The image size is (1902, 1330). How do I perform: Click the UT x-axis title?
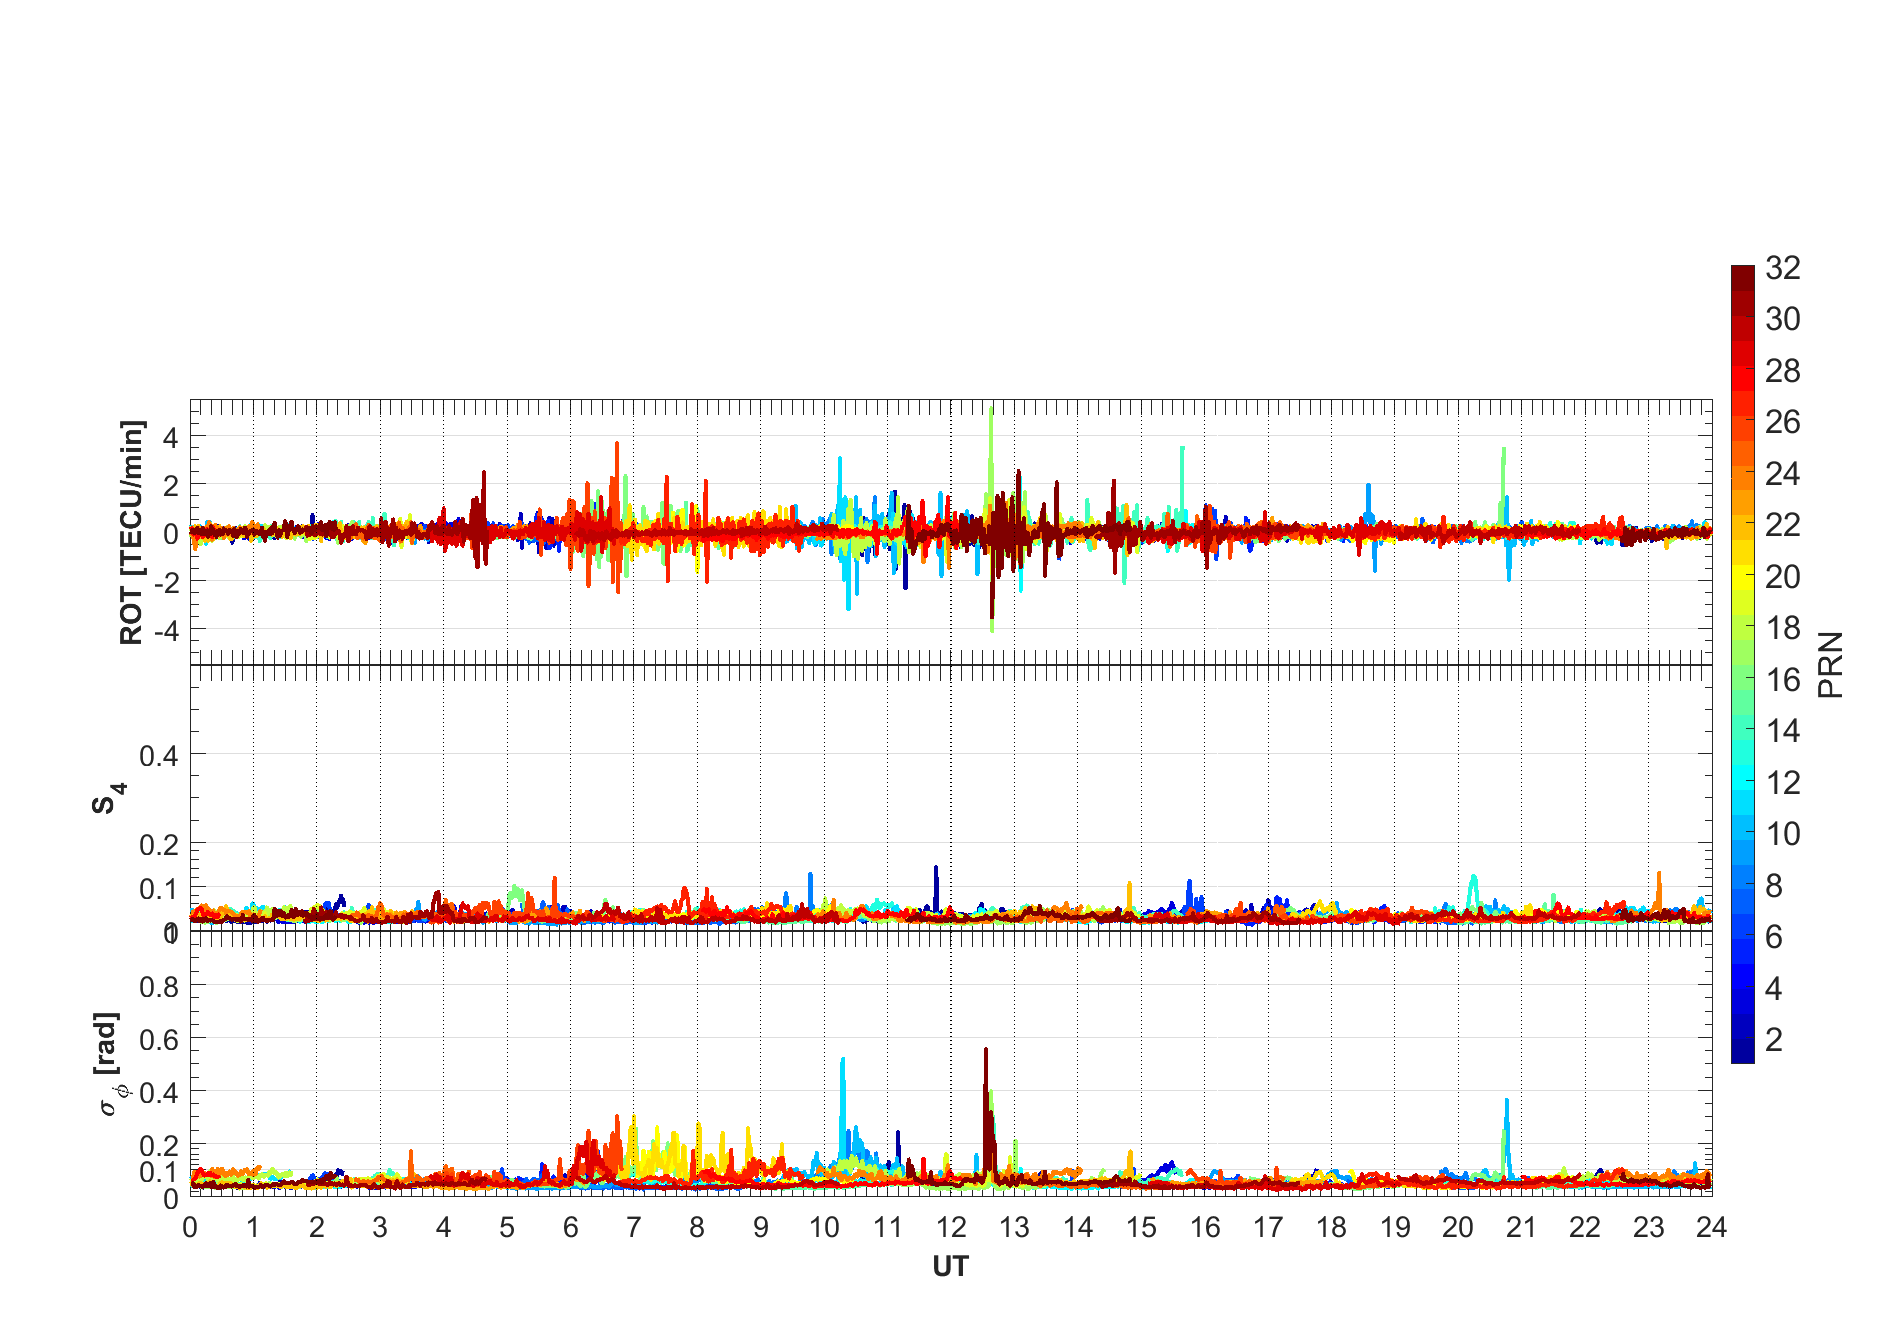coord(950,1267)
